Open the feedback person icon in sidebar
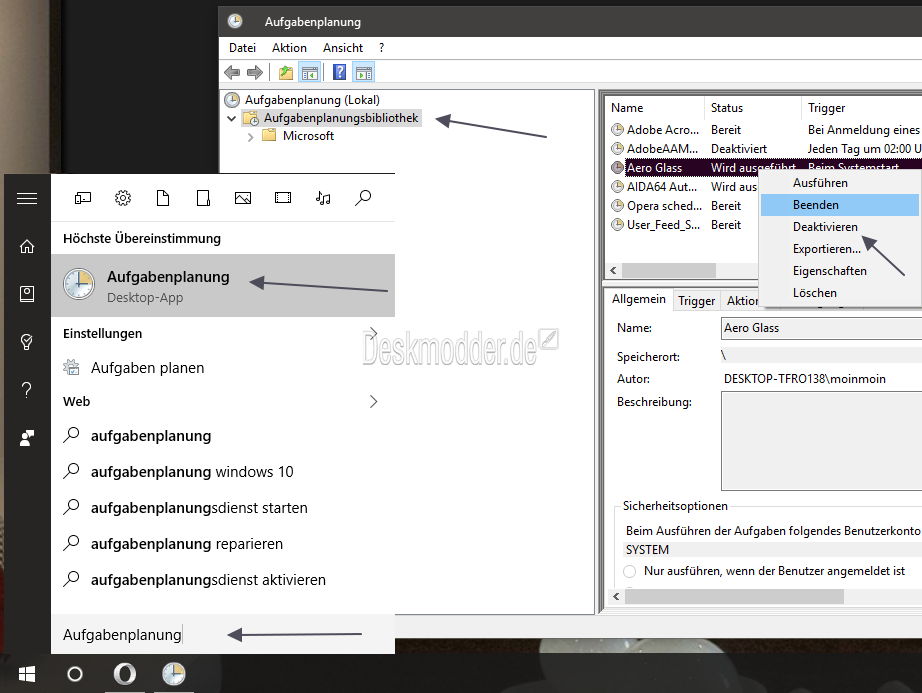Image resolution: width=922 pixels, height=693 pixels. point(27,437)
